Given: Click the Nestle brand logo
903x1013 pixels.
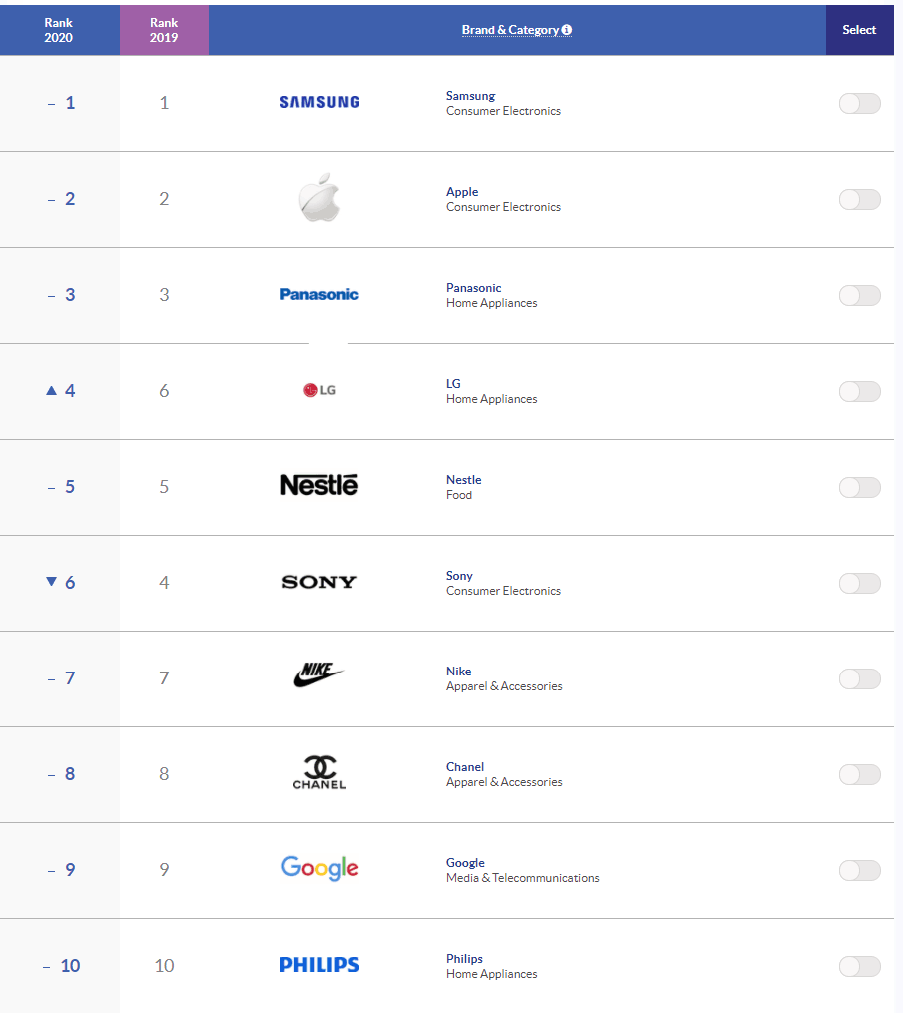Looking at the screenshot, I should [319, 486].
